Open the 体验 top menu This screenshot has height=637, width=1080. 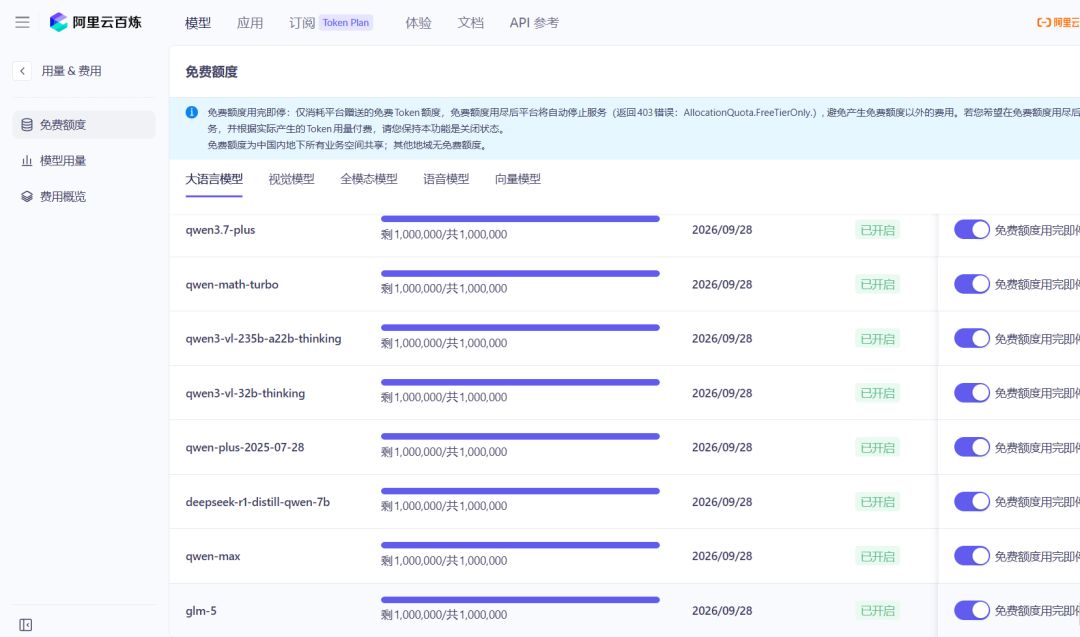tap(418, 23)
